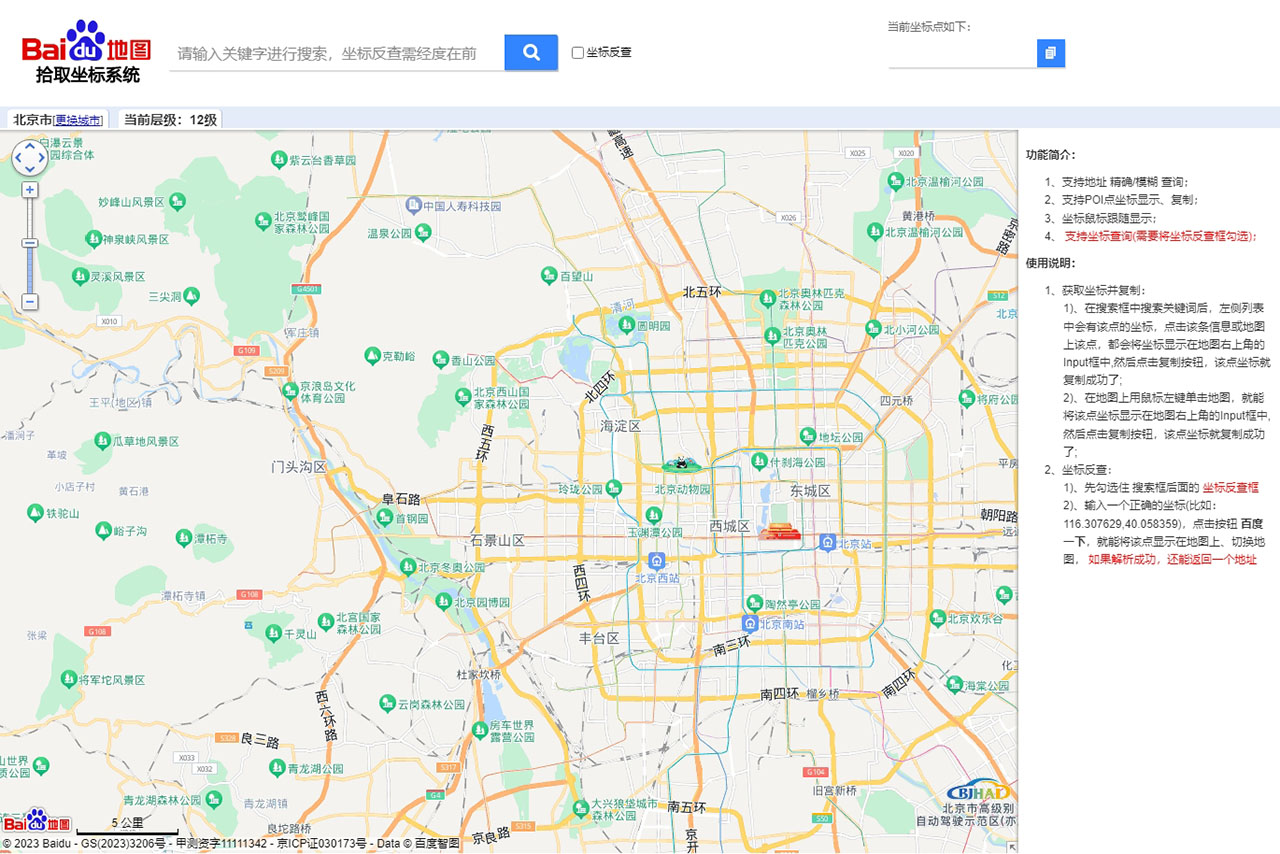Click the blue copy-coordinates icon

tap(1049, 54)
